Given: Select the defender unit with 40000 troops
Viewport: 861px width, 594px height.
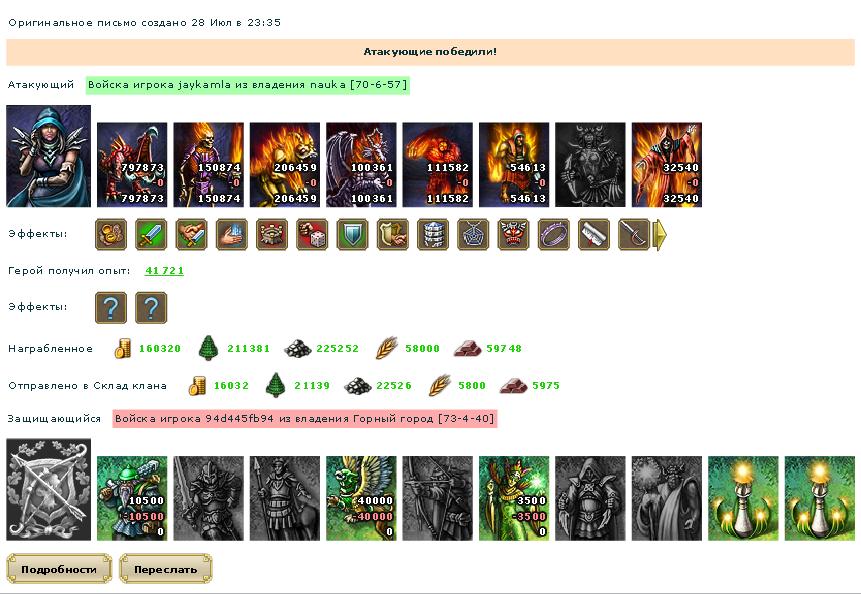Looking at the screenshot, I should click(x=361, y=498).
